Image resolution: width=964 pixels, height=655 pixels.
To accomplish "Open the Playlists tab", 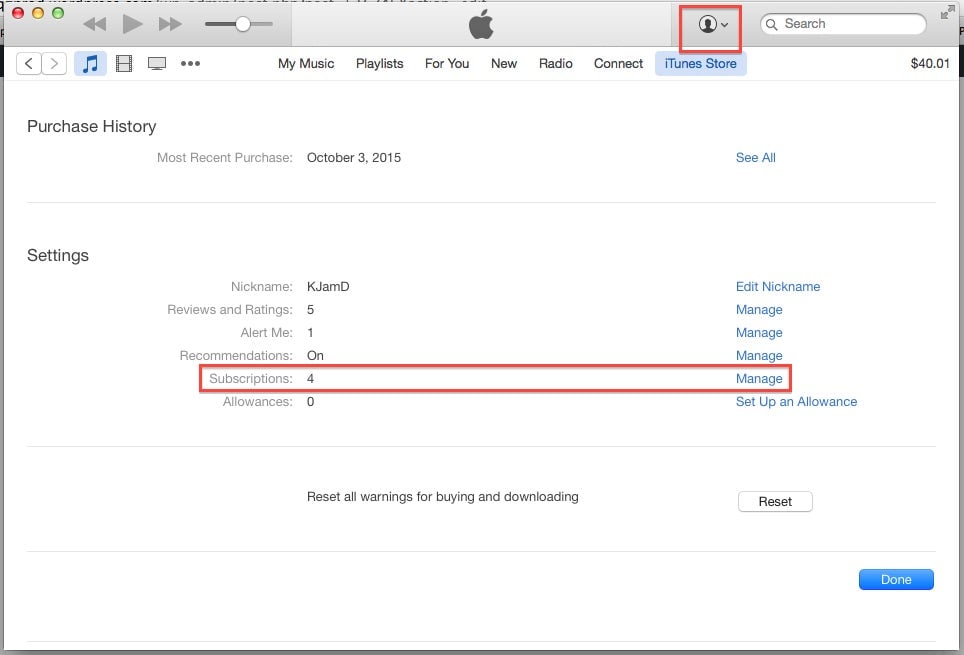I will [379, 63].
